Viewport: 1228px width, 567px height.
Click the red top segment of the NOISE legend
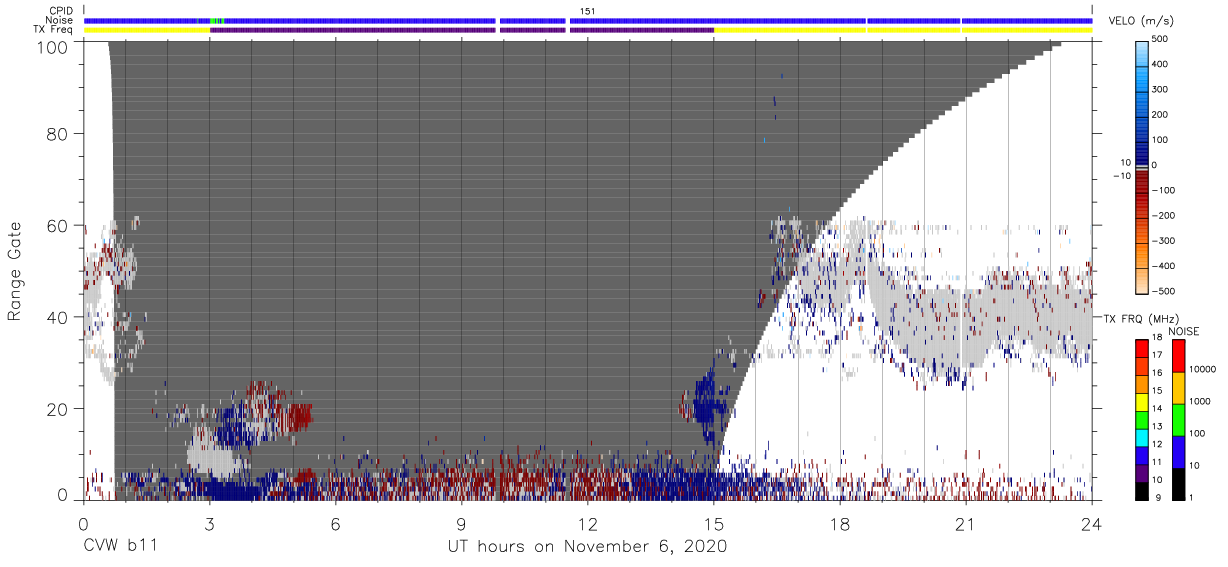[1178, 355]
